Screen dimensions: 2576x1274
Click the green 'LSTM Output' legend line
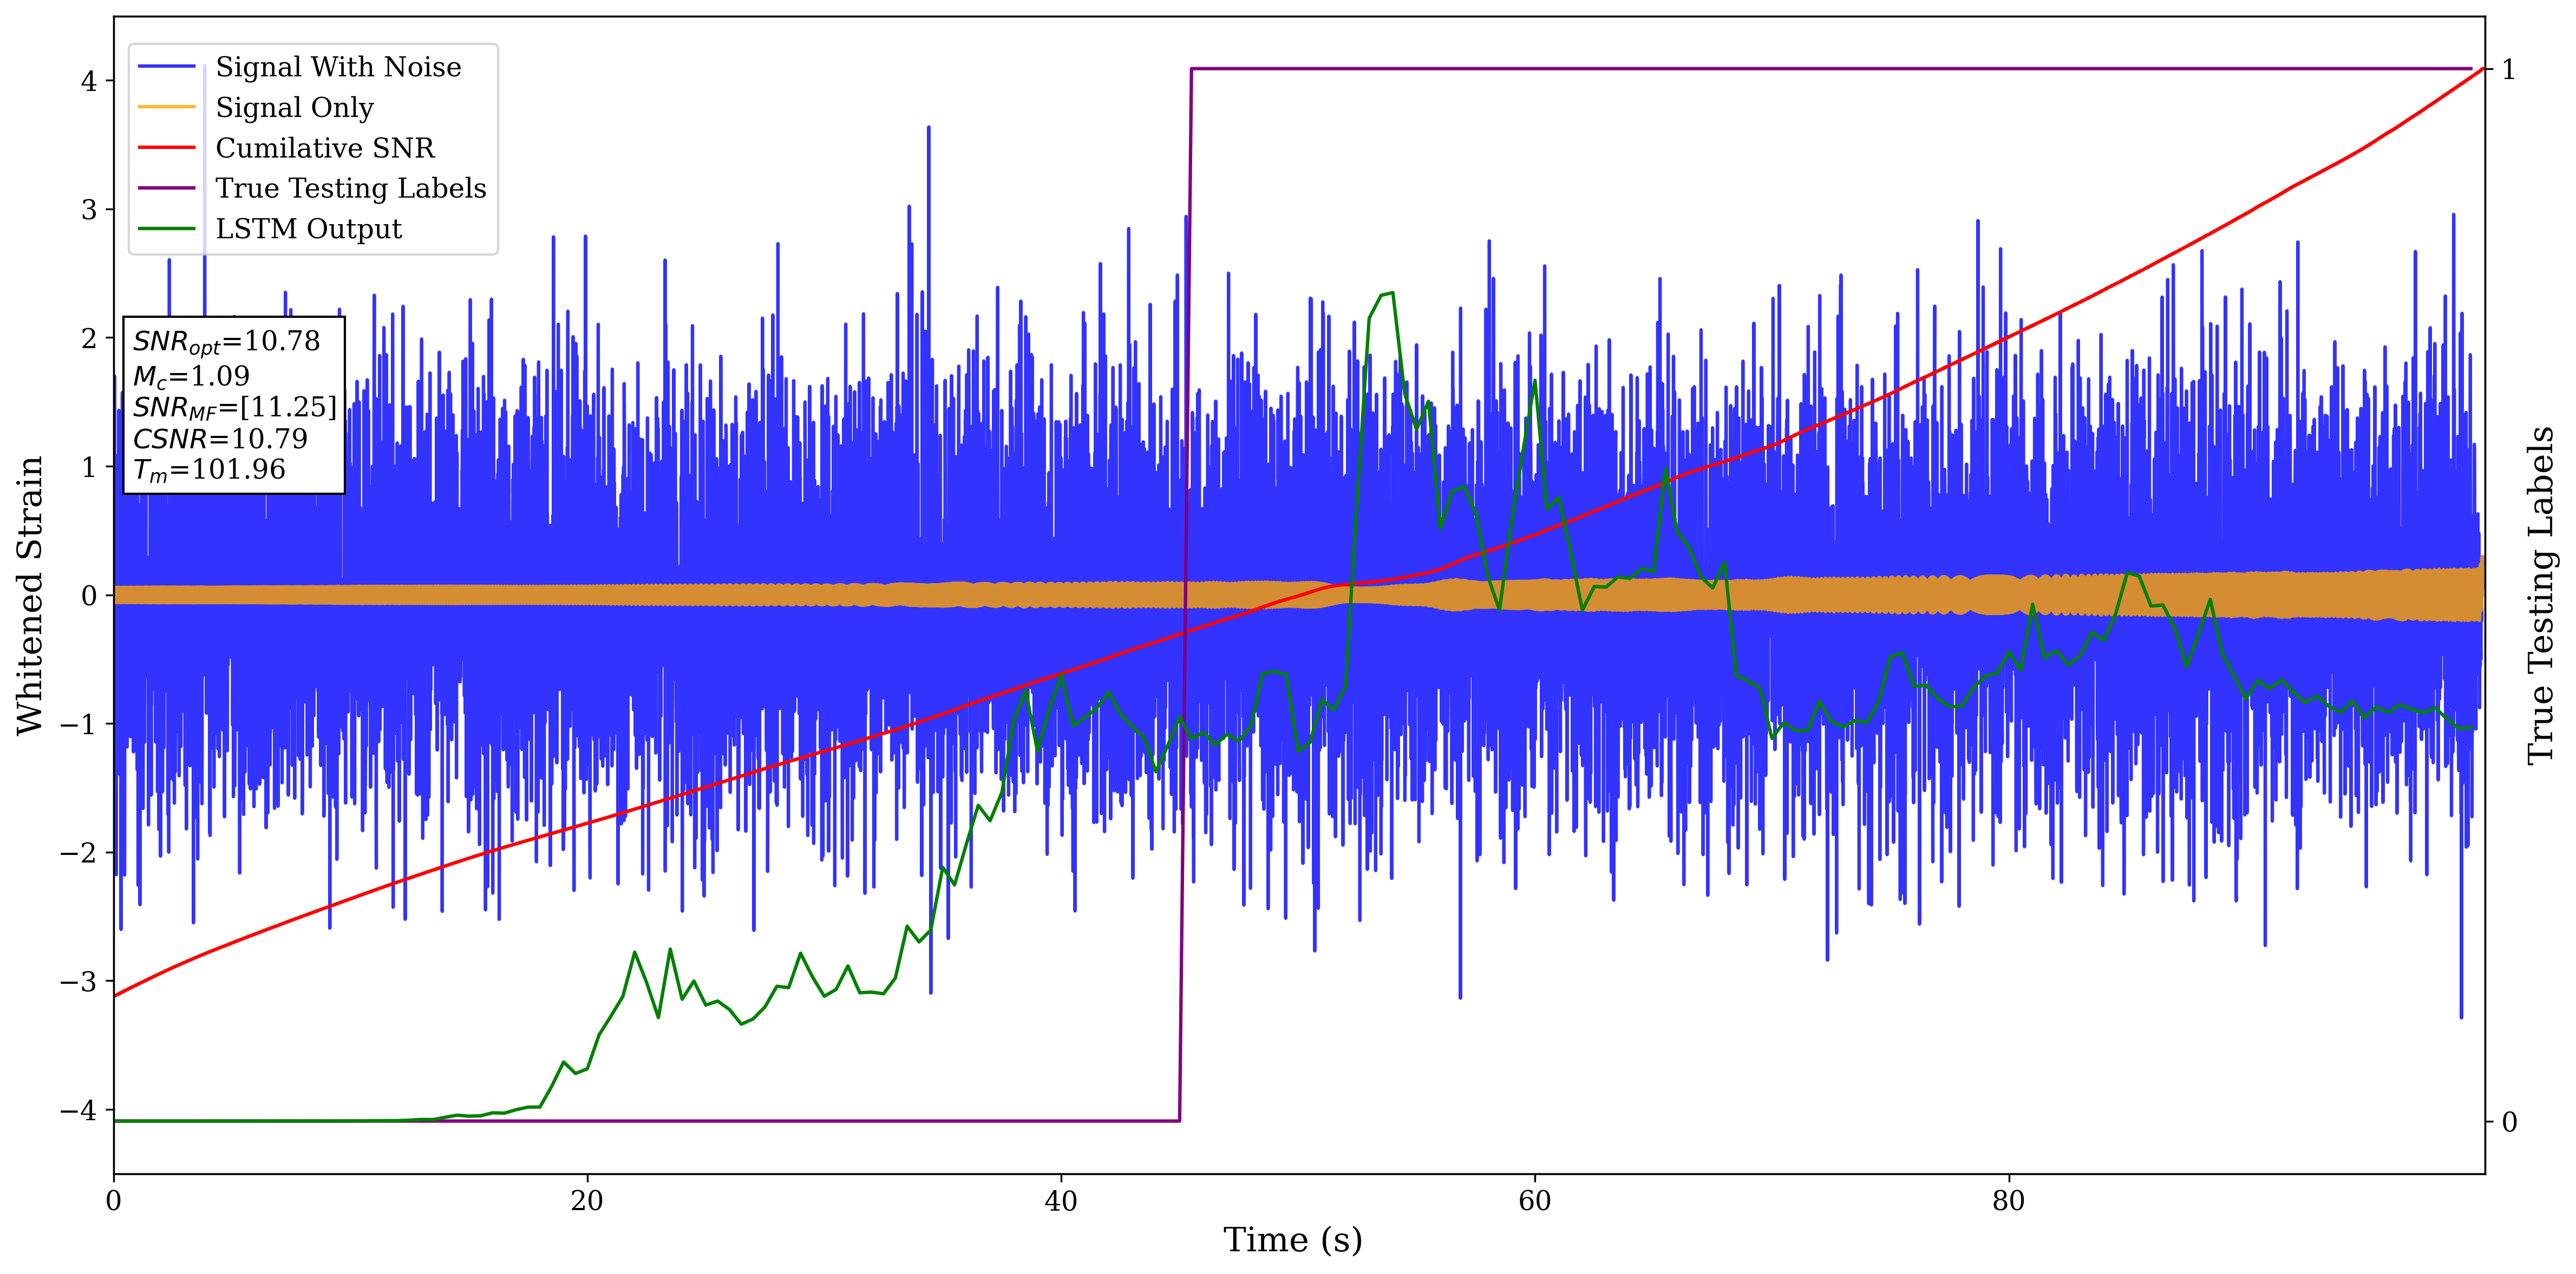(167, 229)
